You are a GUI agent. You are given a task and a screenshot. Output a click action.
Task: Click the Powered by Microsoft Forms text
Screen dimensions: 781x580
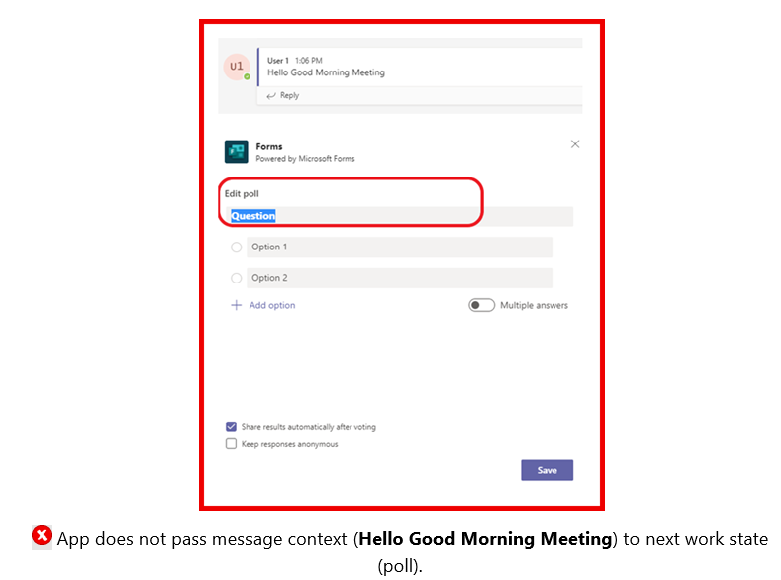click(305, 159)
